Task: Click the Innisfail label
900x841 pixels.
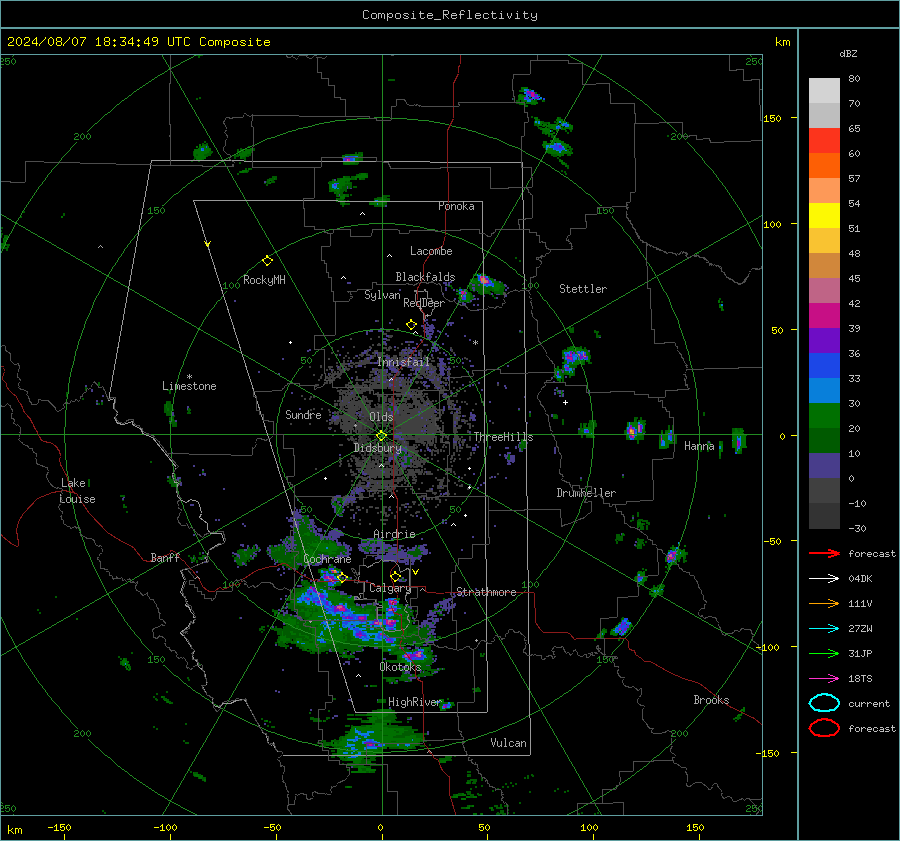Action: pyautogui.click(x=403, y=362)
